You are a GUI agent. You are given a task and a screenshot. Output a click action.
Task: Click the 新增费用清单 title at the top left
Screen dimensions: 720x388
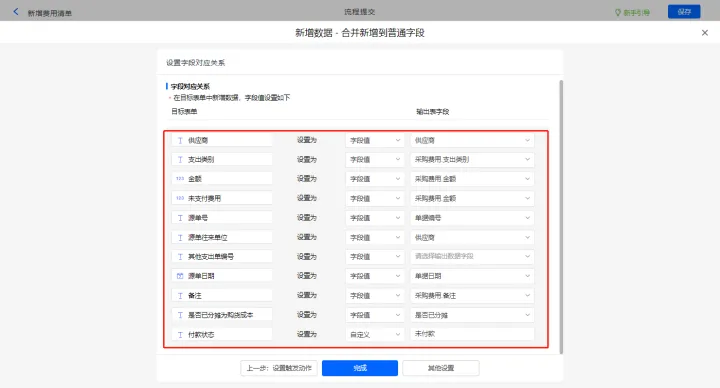click(50, 13)
